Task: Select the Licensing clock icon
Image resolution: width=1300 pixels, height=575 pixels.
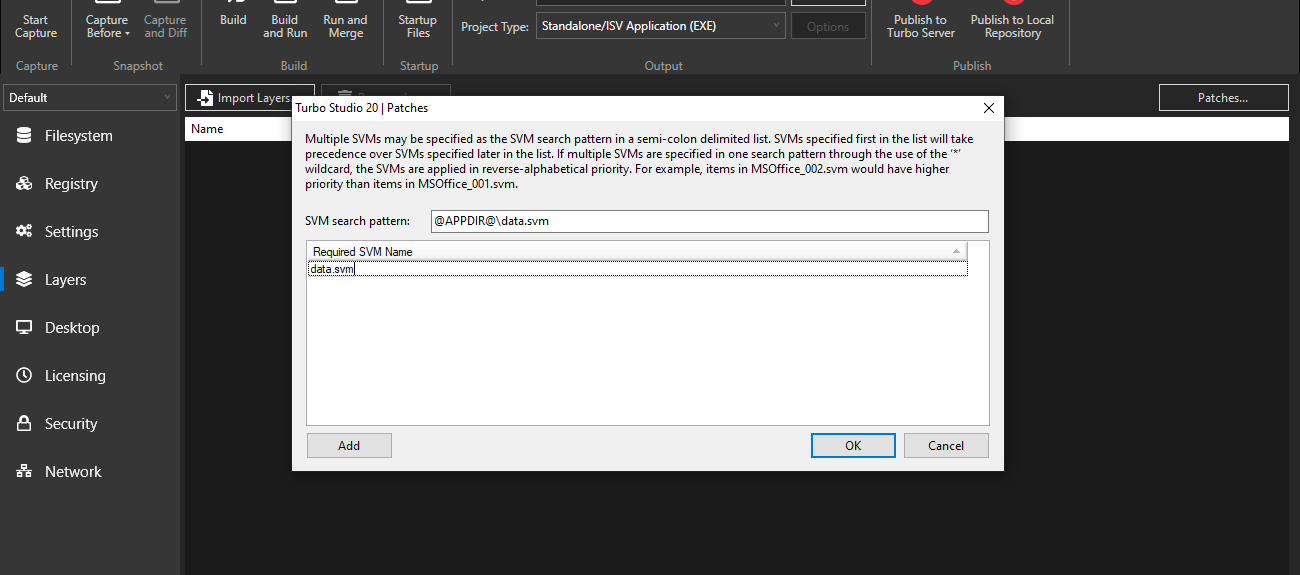Action: tap(24, 376)
